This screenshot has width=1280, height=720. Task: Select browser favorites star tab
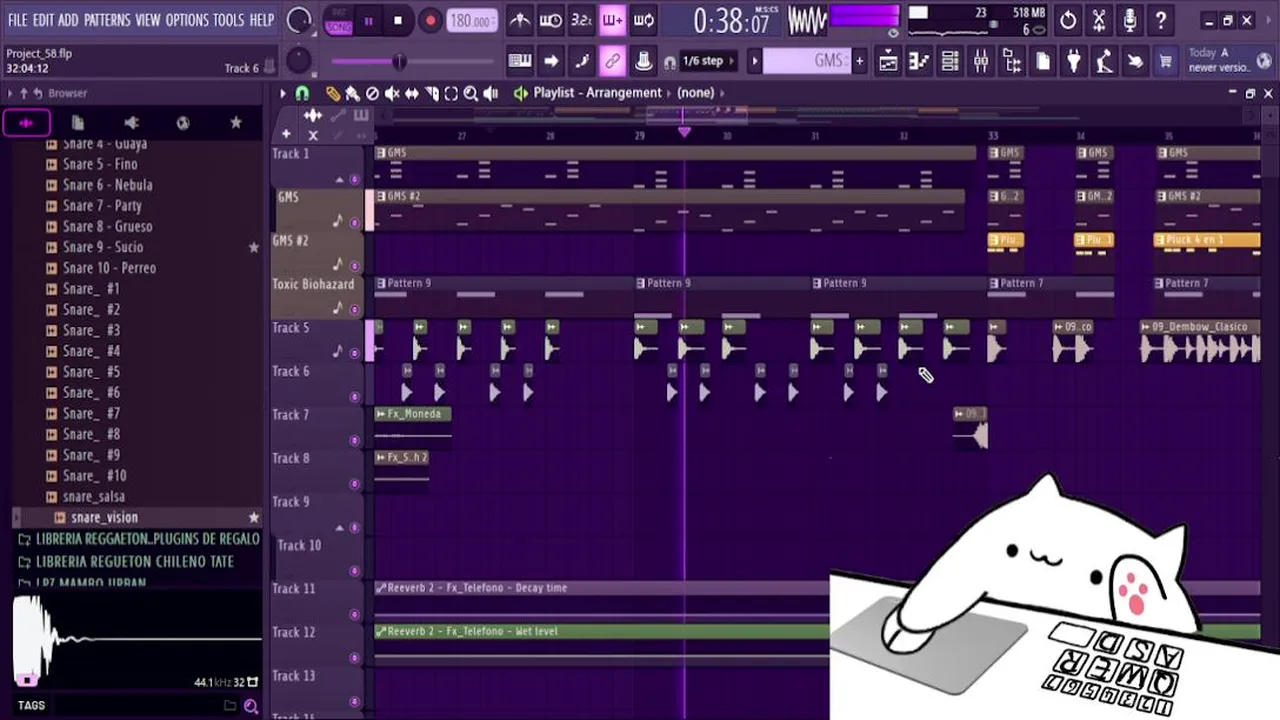(x=236, y=123)
